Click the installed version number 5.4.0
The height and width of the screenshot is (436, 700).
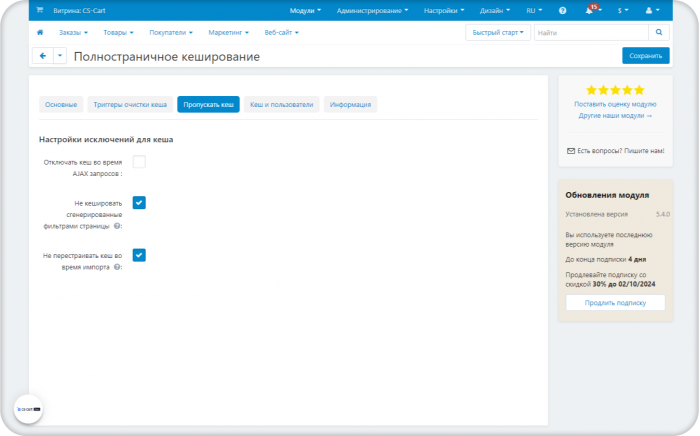coord(662,214)
